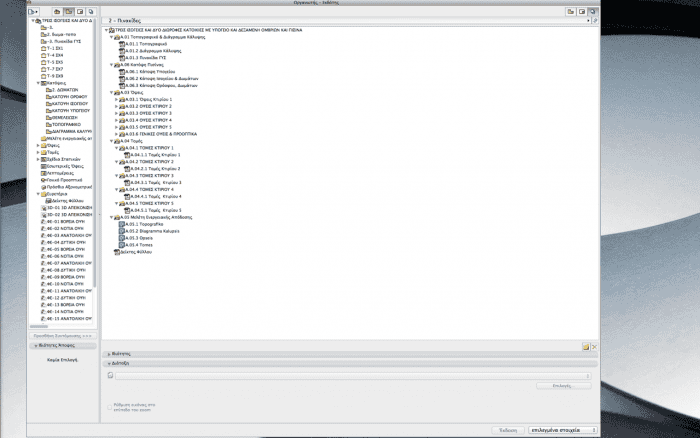Click layout icon of A.01.2 row

coord(122,51)
